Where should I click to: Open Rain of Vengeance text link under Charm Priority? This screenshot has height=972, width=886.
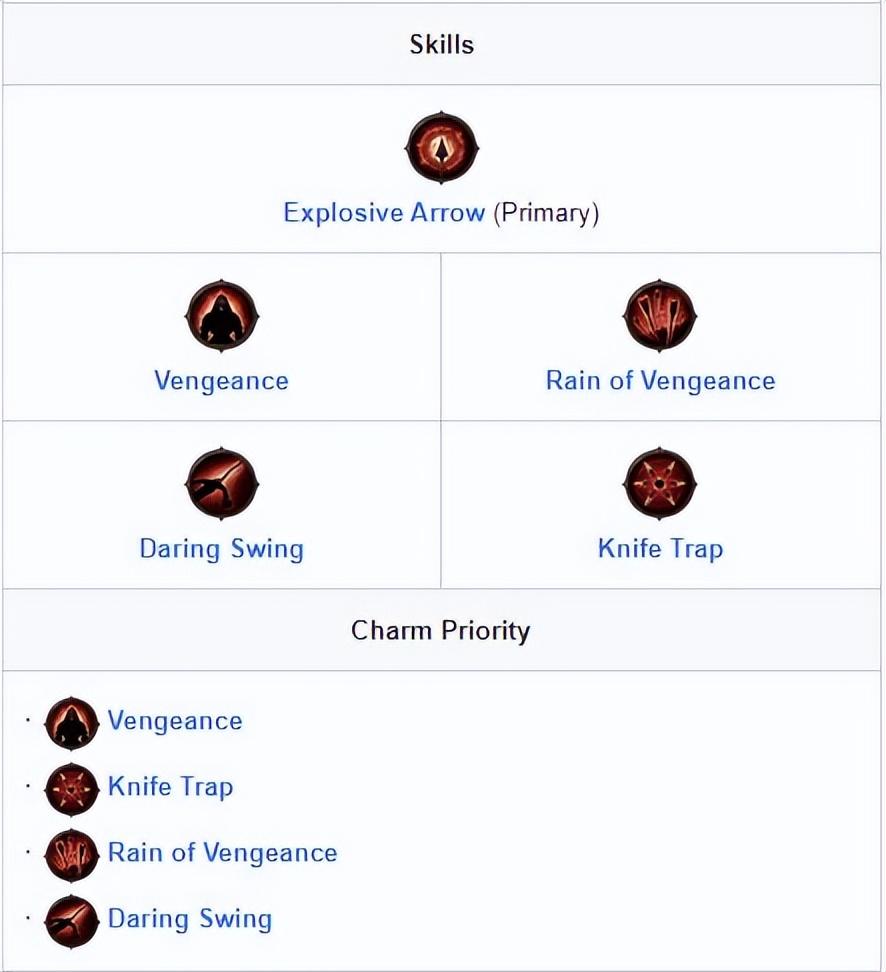[x=222, y=853]
